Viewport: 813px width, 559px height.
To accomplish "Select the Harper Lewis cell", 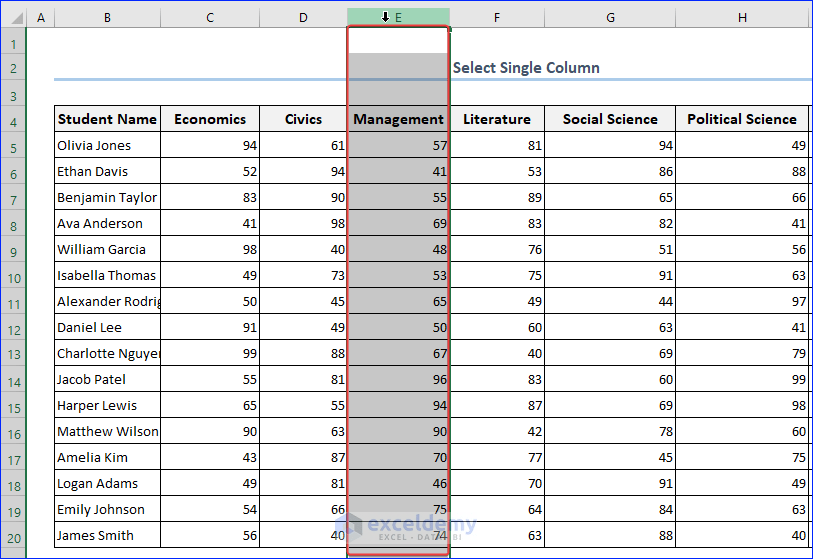I will [x=107, y=405].
